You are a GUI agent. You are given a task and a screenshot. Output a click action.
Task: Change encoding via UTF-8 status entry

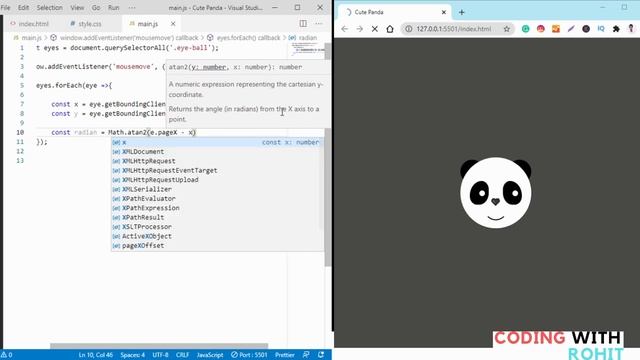[160, 355]
